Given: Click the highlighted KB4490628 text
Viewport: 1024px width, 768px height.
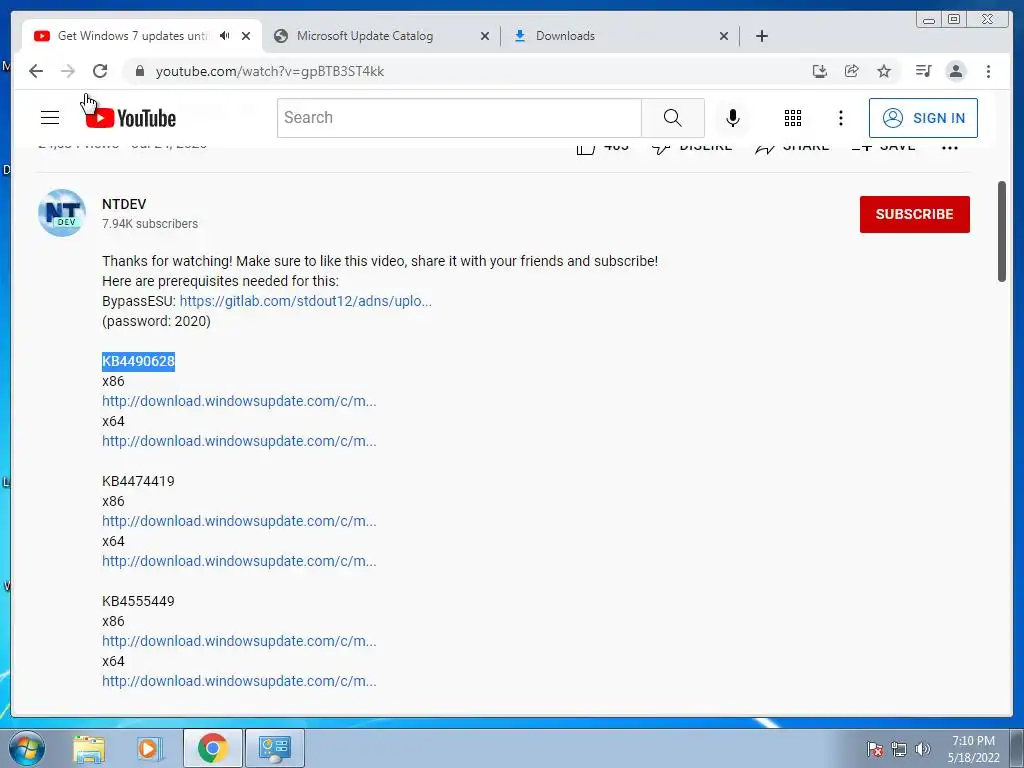Looking at the screenshot, I should click(138, 361).
